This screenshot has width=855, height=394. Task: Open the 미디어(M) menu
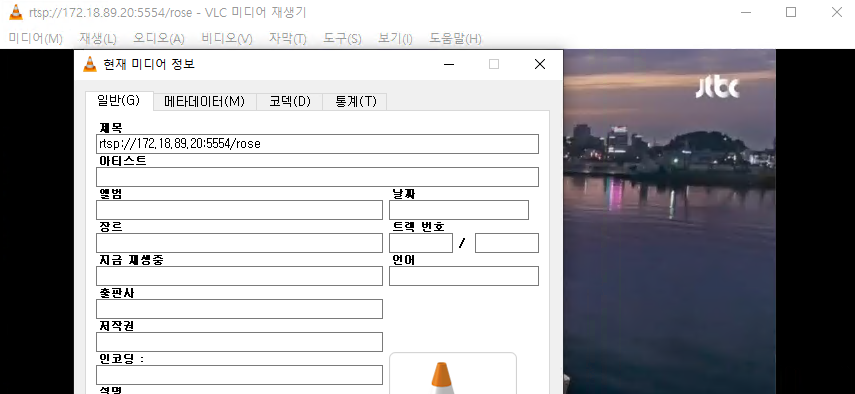pyautogui.click(x=35, y=39)
